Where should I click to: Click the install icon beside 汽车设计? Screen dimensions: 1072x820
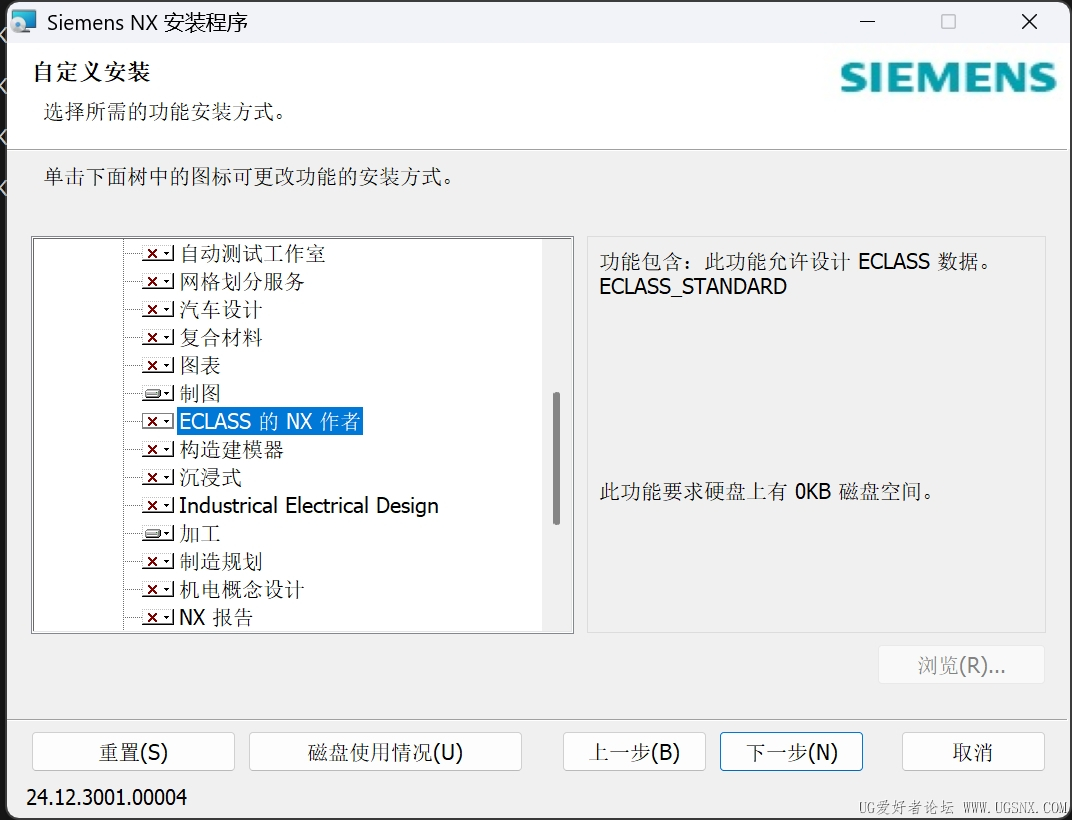coord(158,310)
